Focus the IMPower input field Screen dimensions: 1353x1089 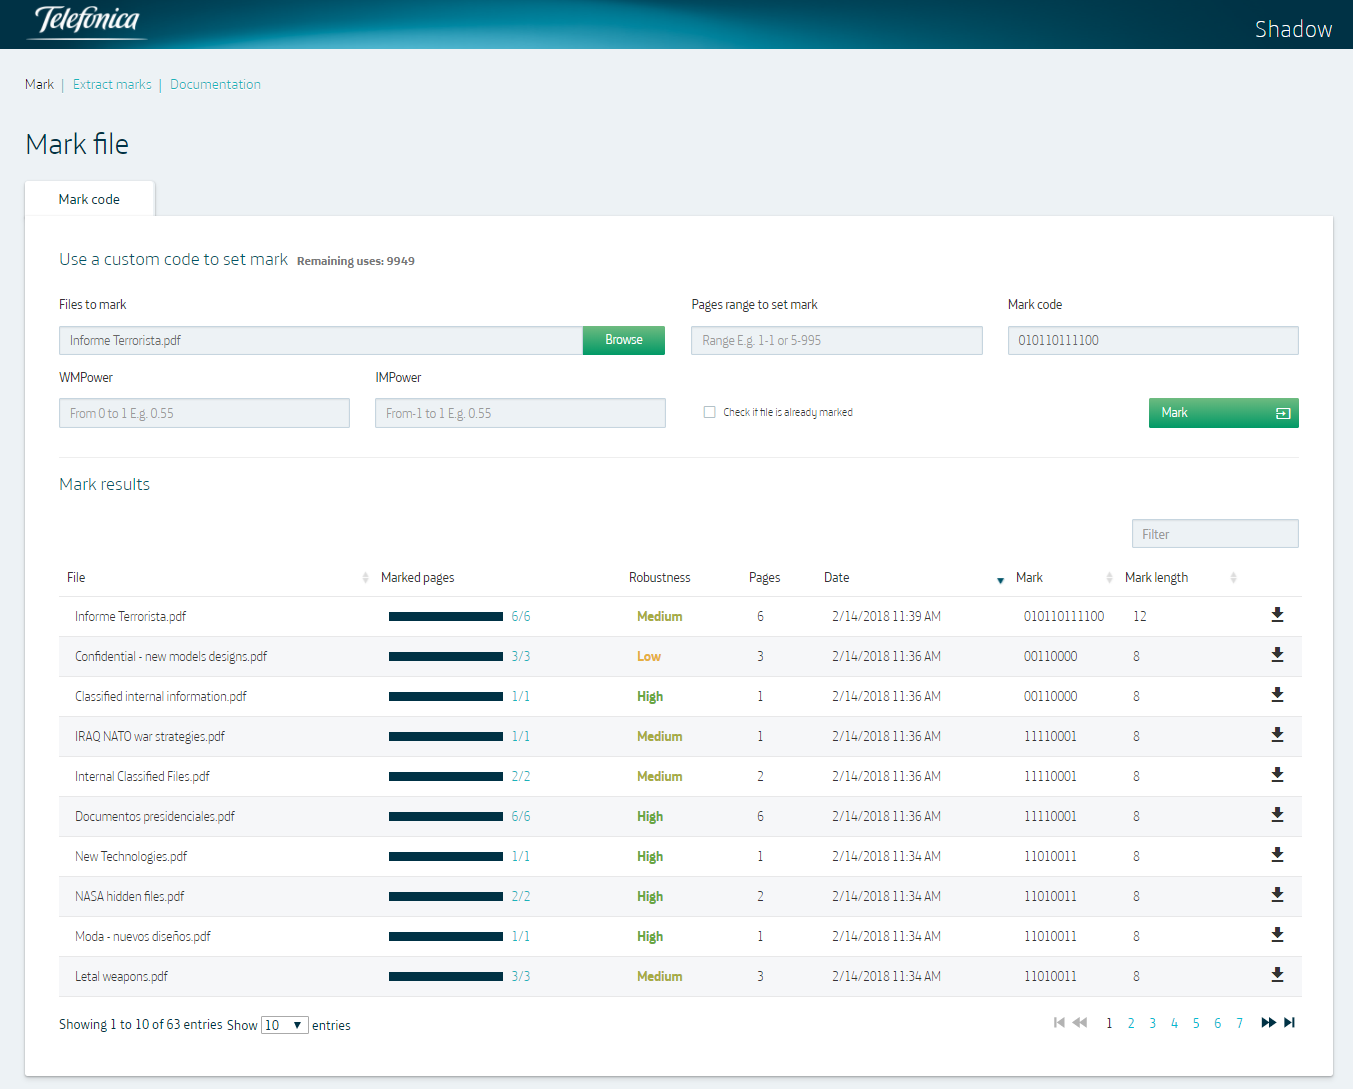(520, 413)
